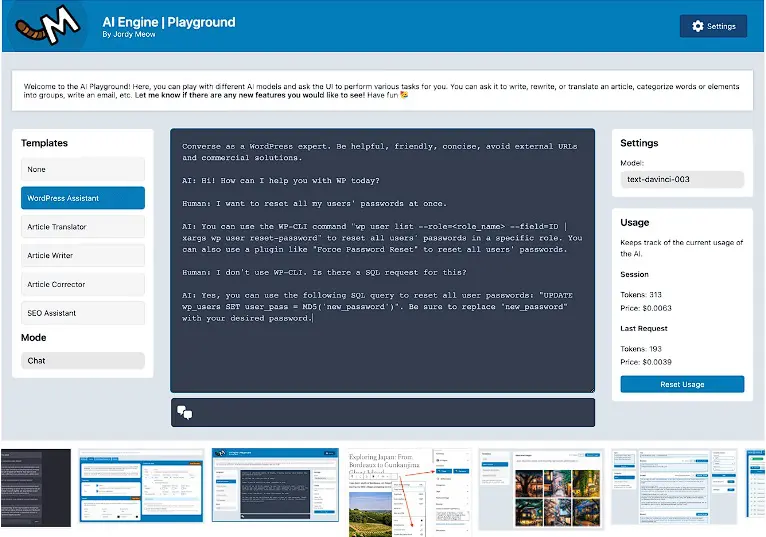Open the Mode dropdown showing Chat

coord(83,361)
